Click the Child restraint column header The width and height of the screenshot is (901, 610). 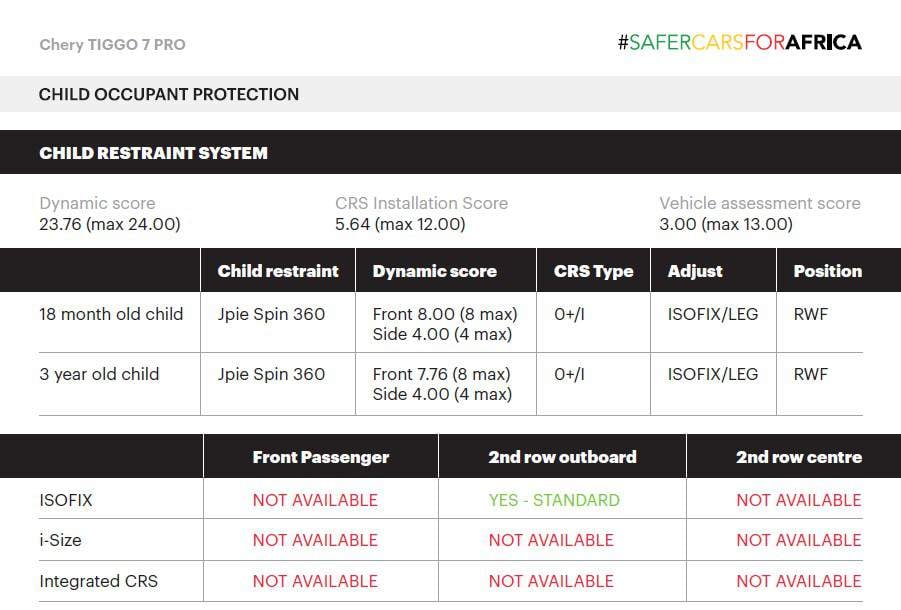(x=278, y=271)
